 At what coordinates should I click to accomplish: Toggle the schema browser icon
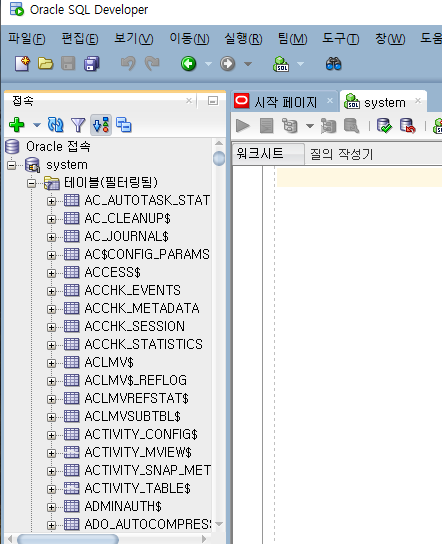point(101,125)
